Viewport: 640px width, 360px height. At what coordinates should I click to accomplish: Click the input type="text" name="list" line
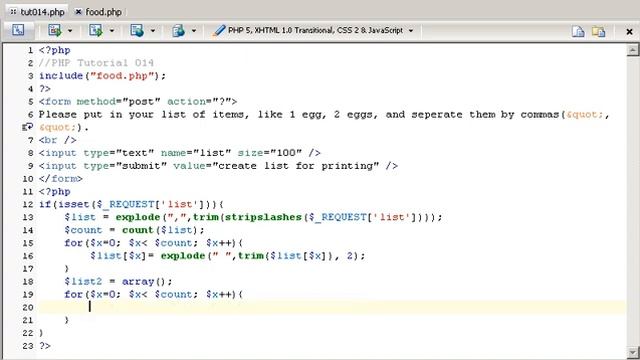(x=180, y=153)
